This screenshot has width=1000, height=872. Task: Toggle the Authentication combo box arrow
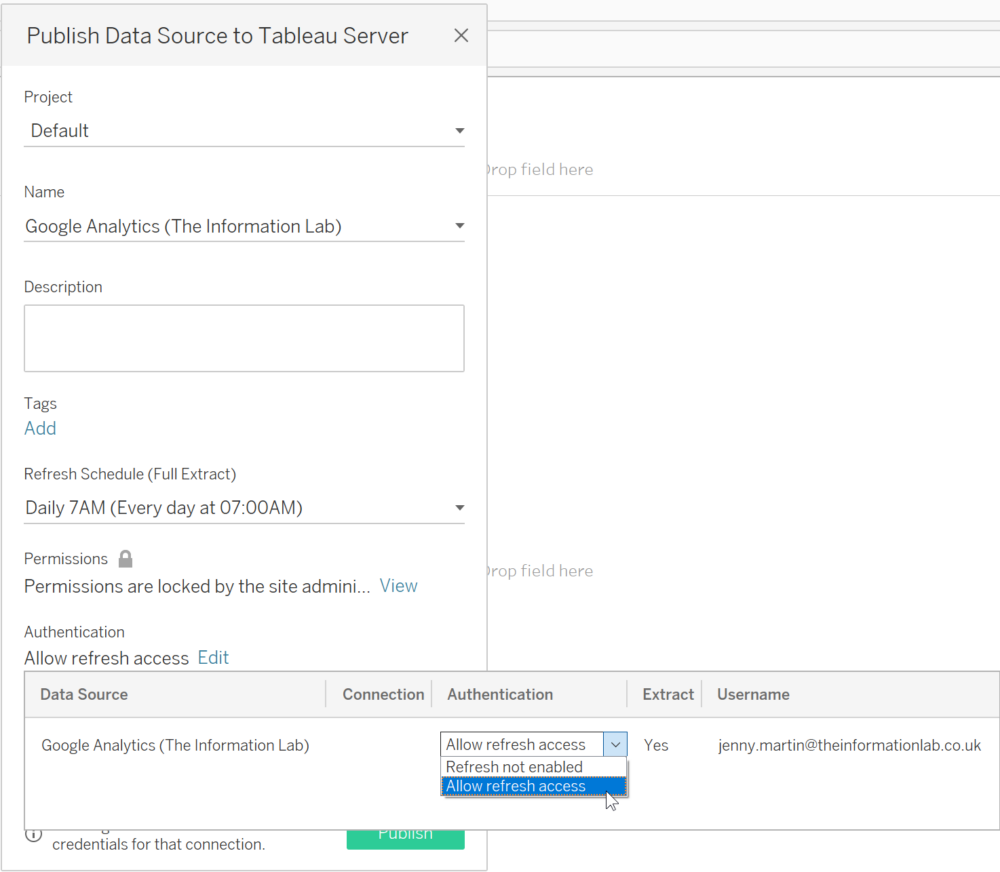(615, 744)
